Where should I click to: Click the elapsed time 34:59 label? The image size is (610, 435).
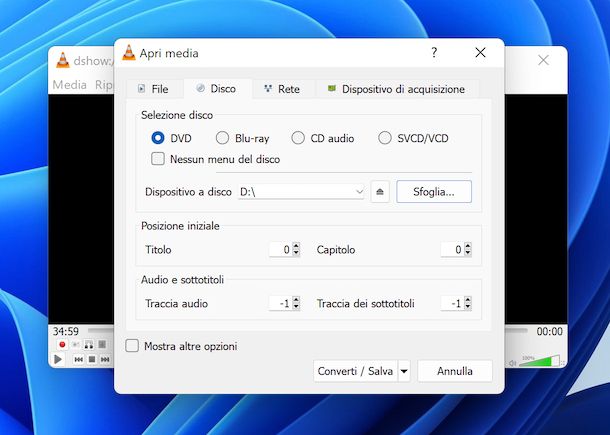[66, 331]
